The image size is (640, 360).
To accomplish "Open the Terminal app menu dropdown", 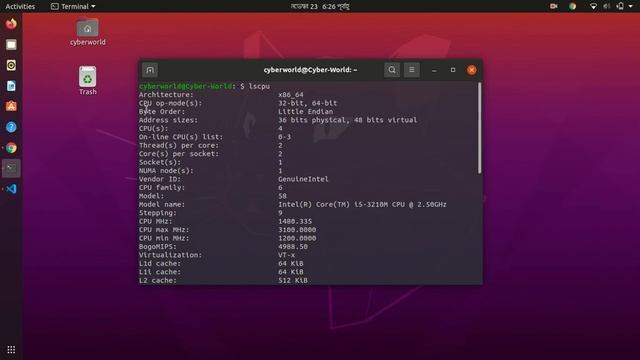I will 73,7.
